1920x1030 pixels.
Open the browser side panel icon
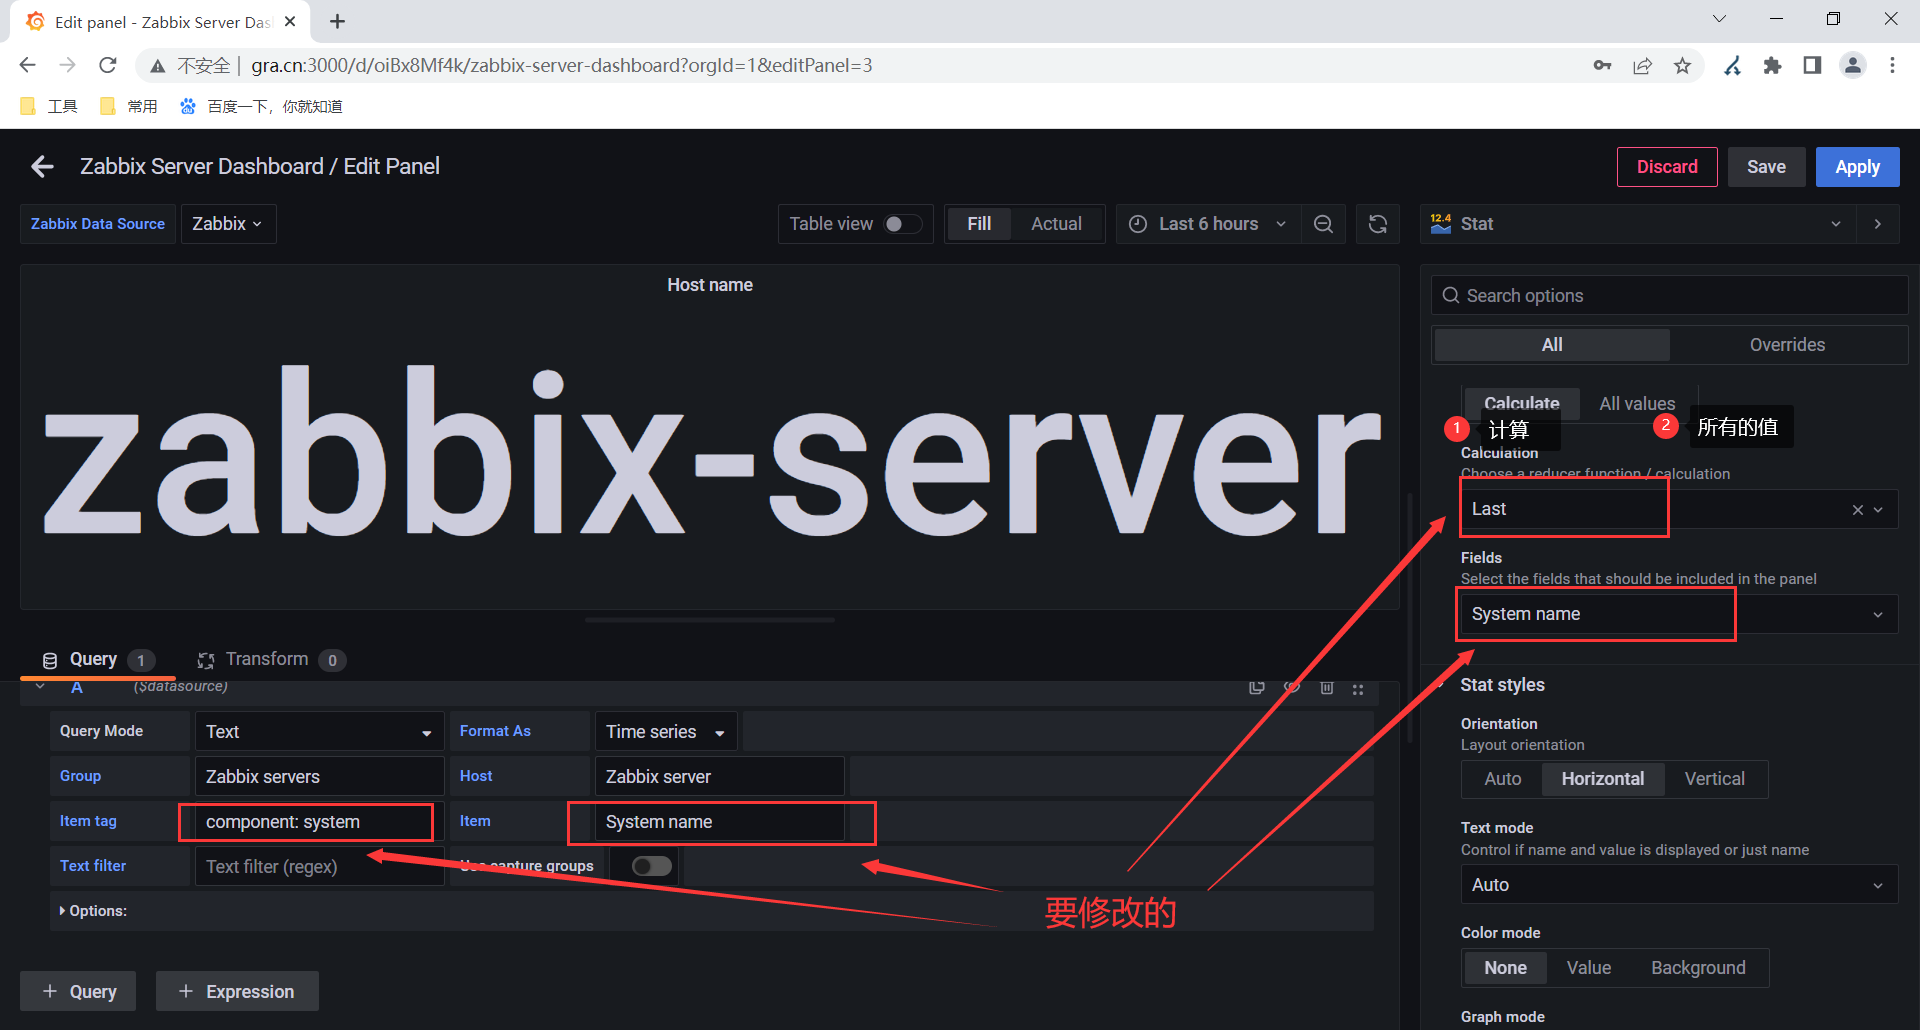click(x=1812, y=65)
